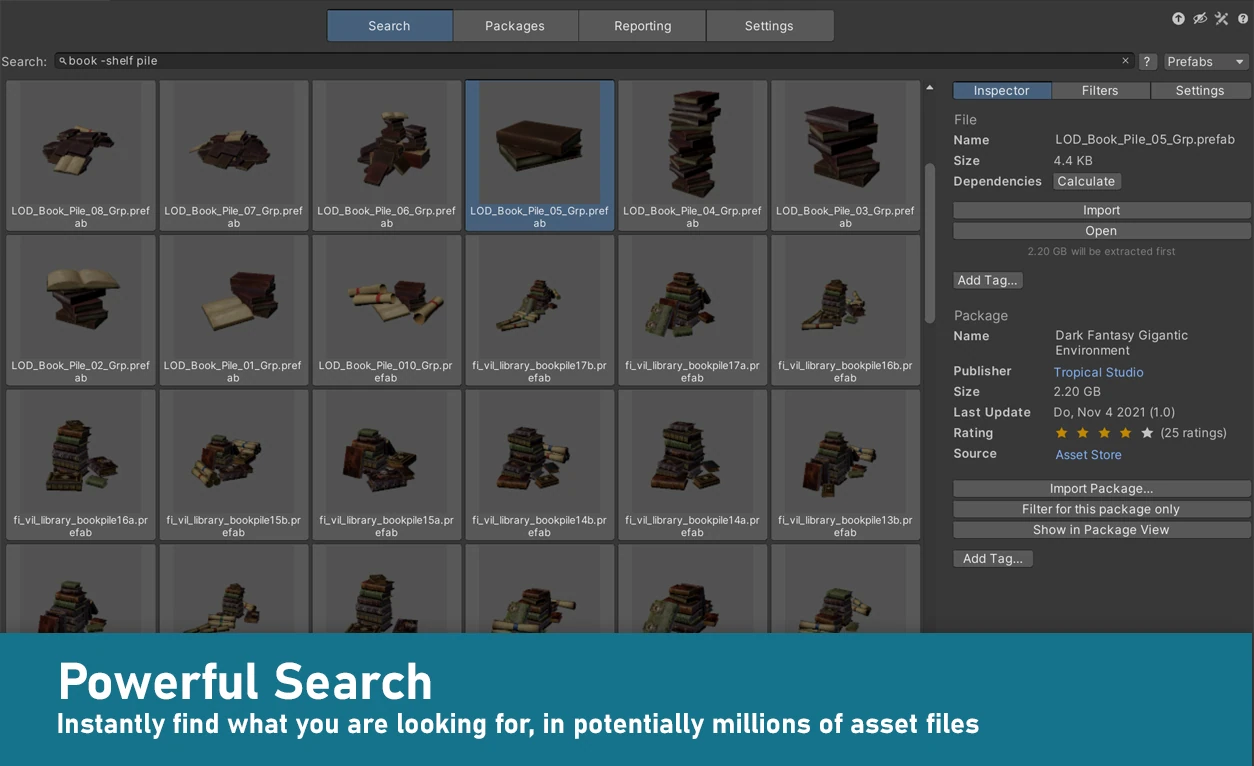Select fi_vil_library_bookpile14b prefab thumbnail
Image resolution: width=1254 pixels, height=766 pixels.
[540, 466]
